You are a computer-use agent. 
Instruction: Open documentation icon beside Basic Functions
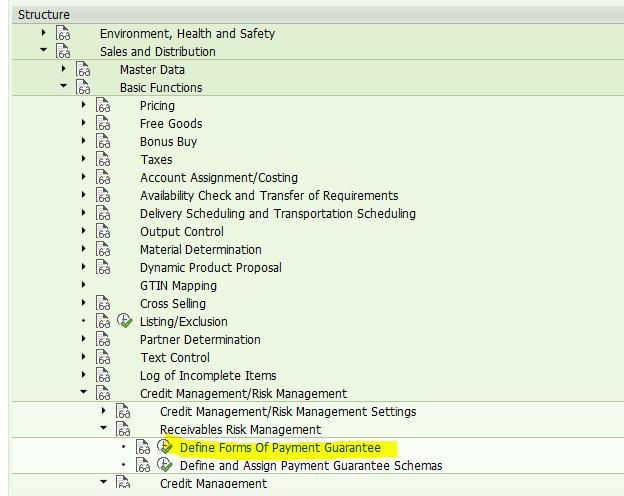tap(83, 87)
